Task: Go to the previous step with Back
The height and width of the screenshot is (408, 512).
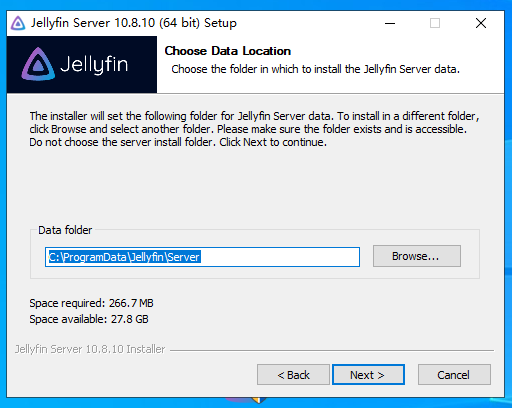Action: (293, 375)
